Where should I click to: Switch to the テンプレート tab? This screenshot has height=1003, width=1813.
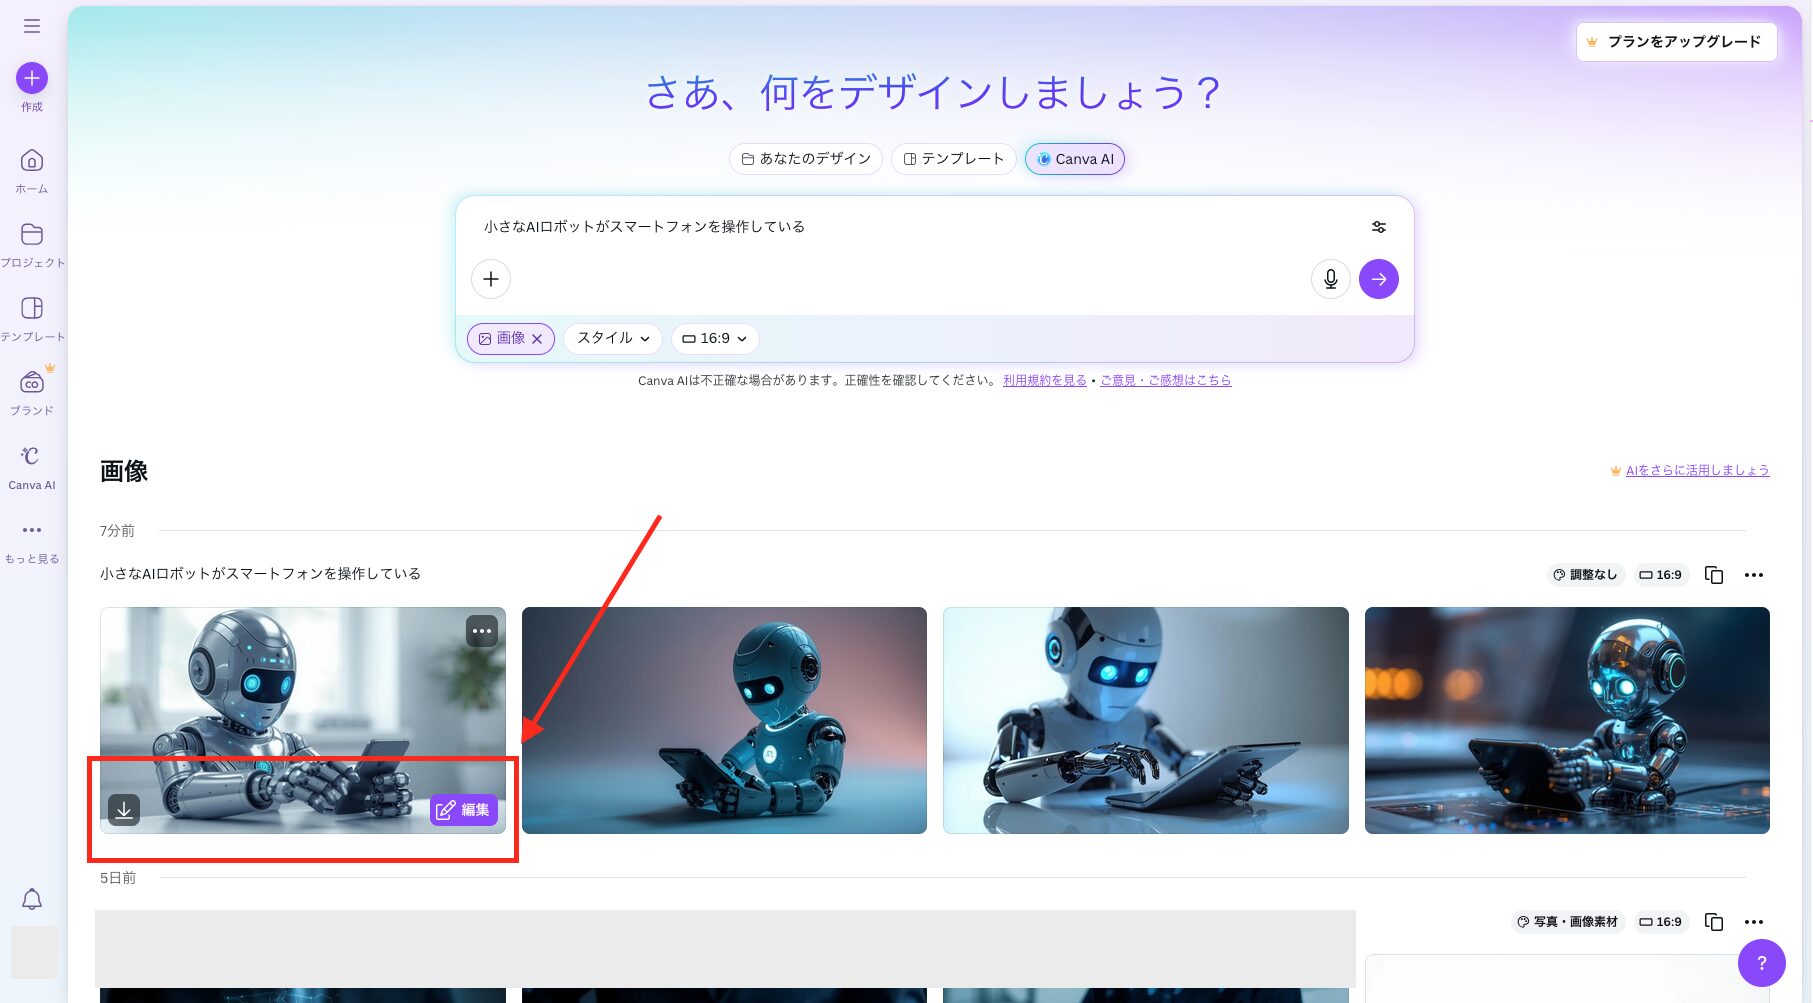click(x=952, y=158)
